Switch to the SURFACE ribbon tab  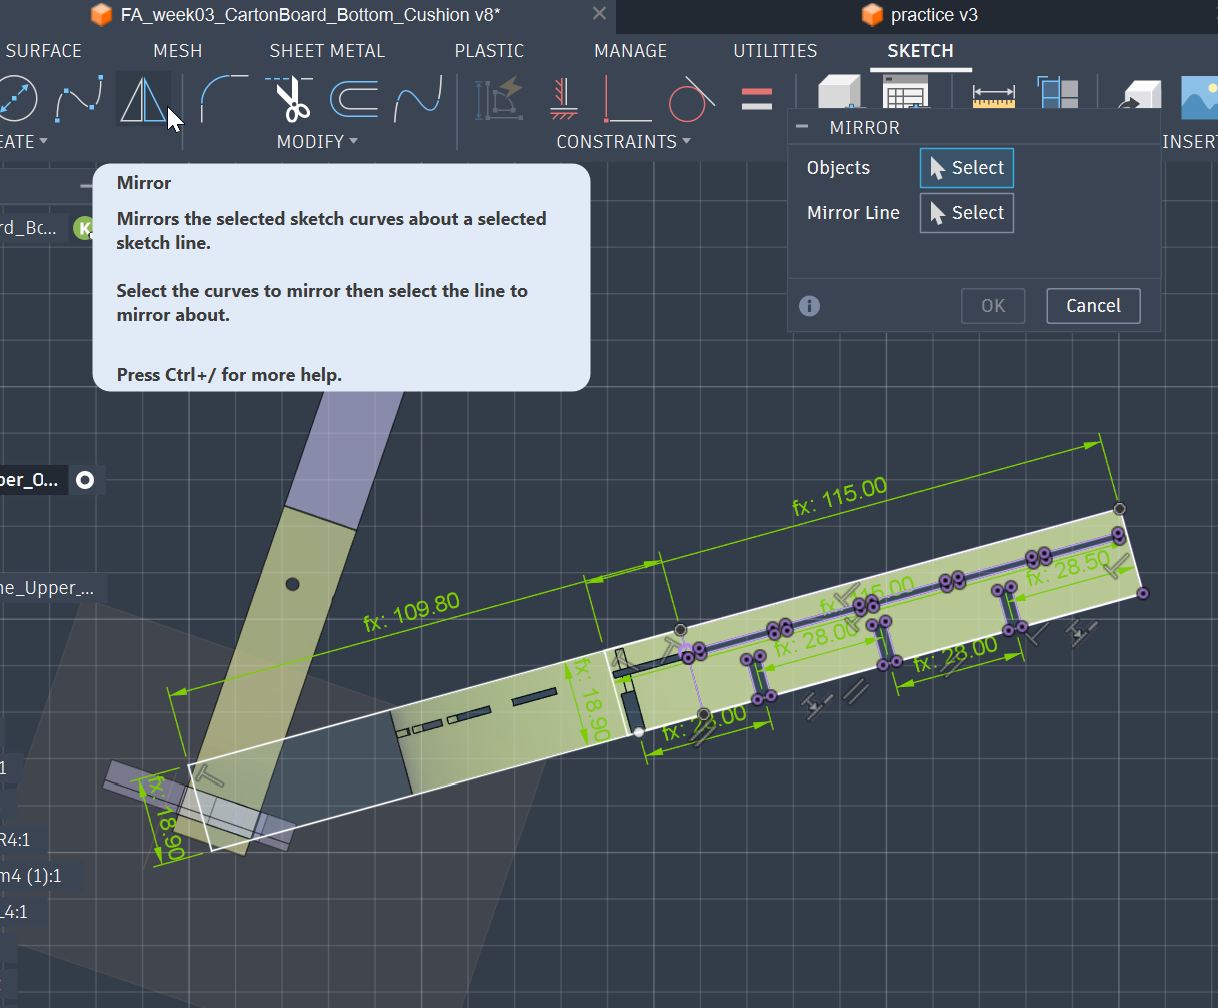tap(43, 50)
